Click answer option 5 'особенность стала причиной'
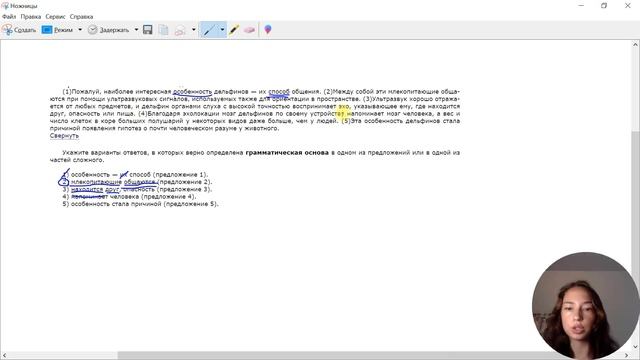This screenshot has height=360, width=640. coord(140,204)
